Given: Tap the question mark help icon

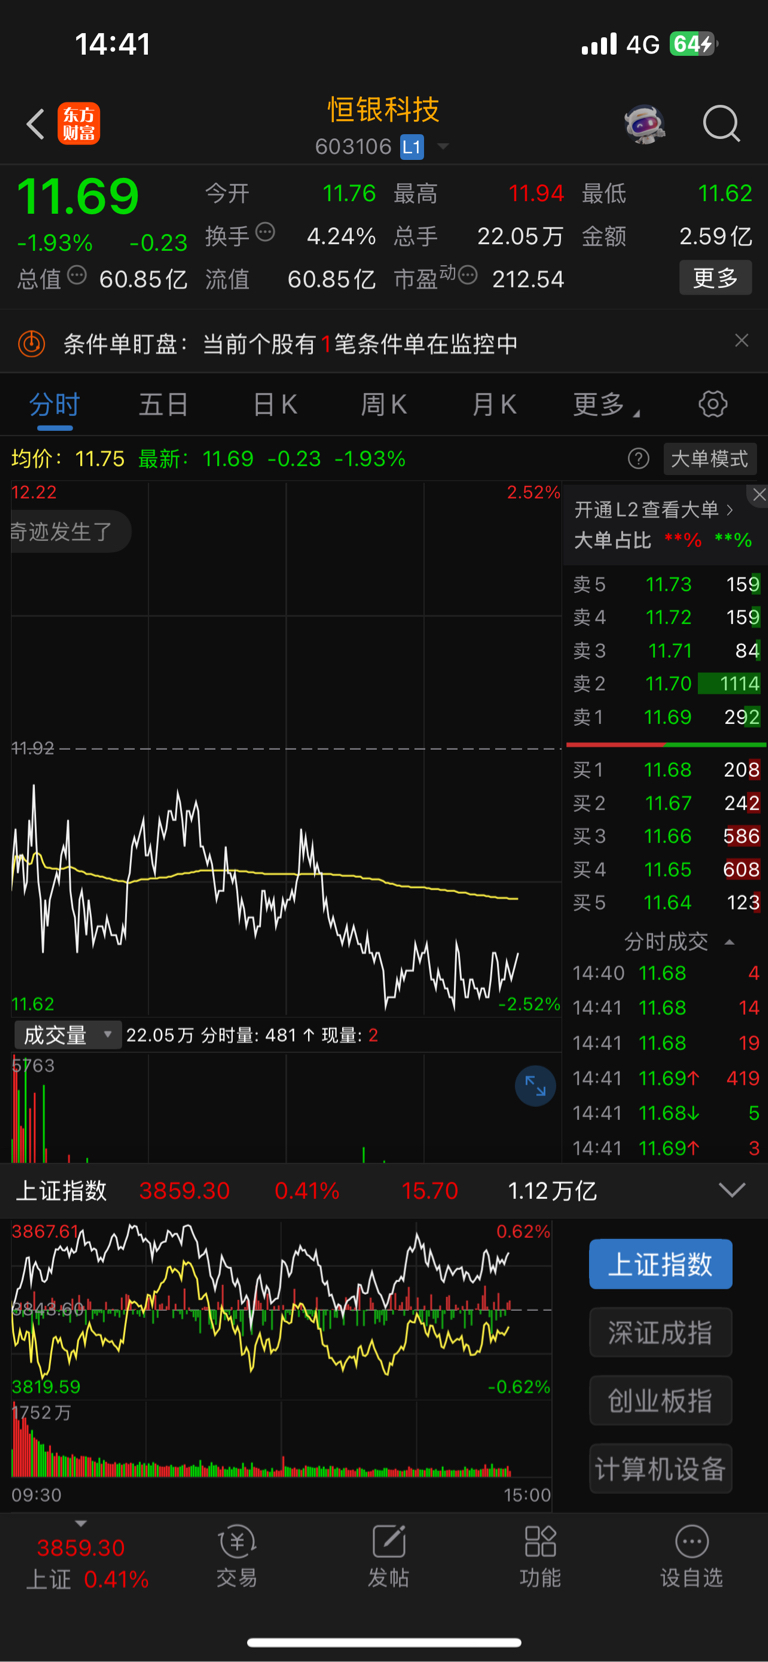Looking at the screenshot, I should (638, 459).
